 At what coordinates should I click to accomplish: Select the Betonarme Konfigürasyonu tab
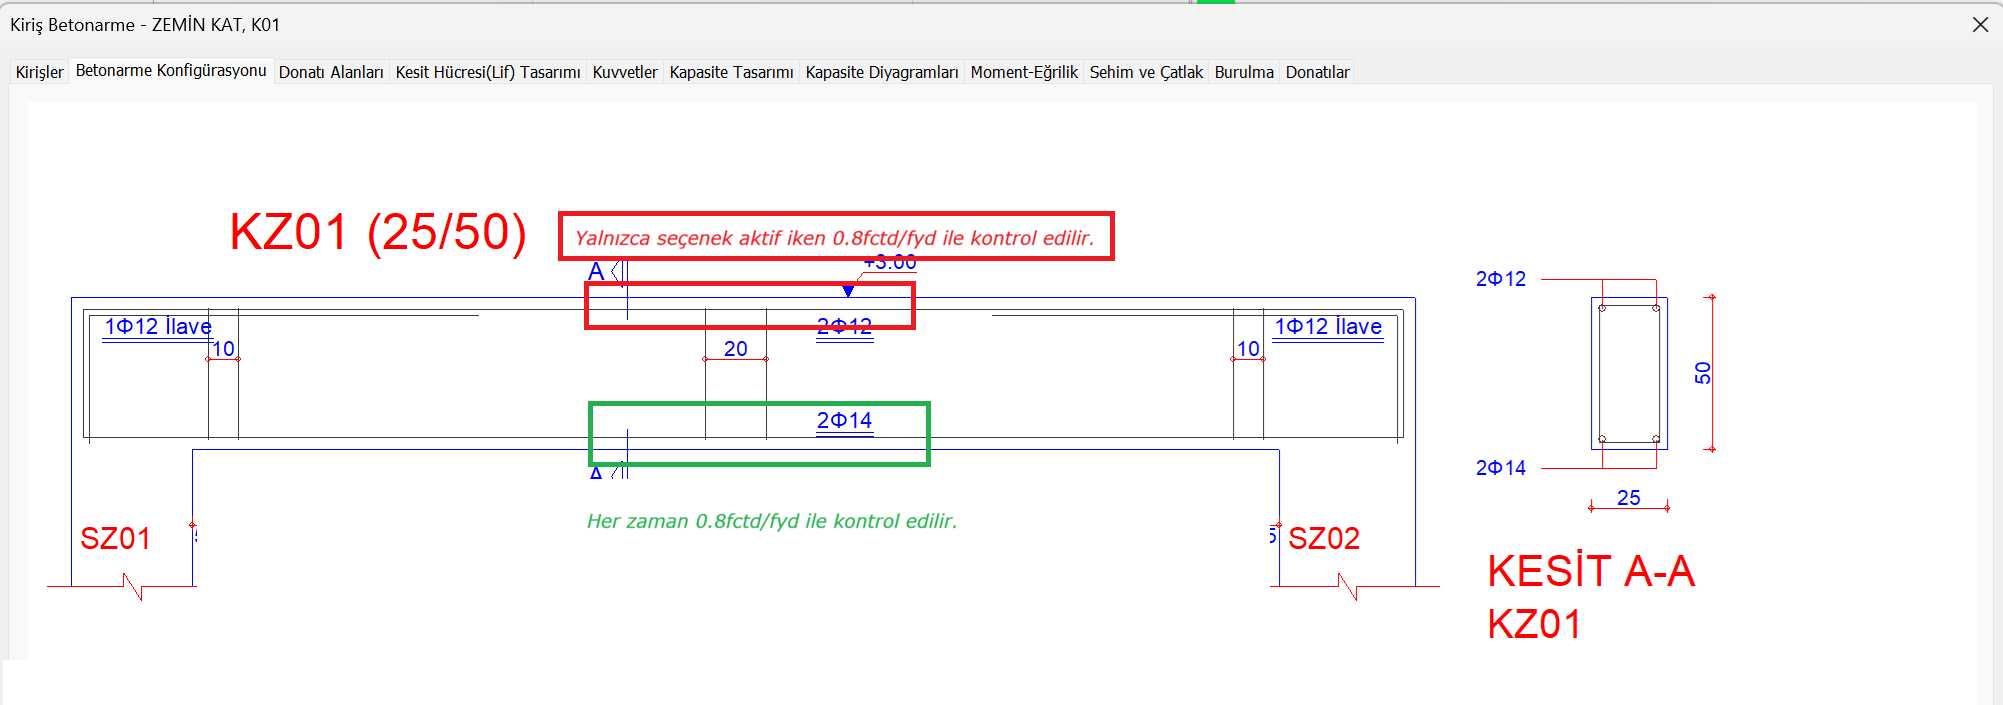171,71
